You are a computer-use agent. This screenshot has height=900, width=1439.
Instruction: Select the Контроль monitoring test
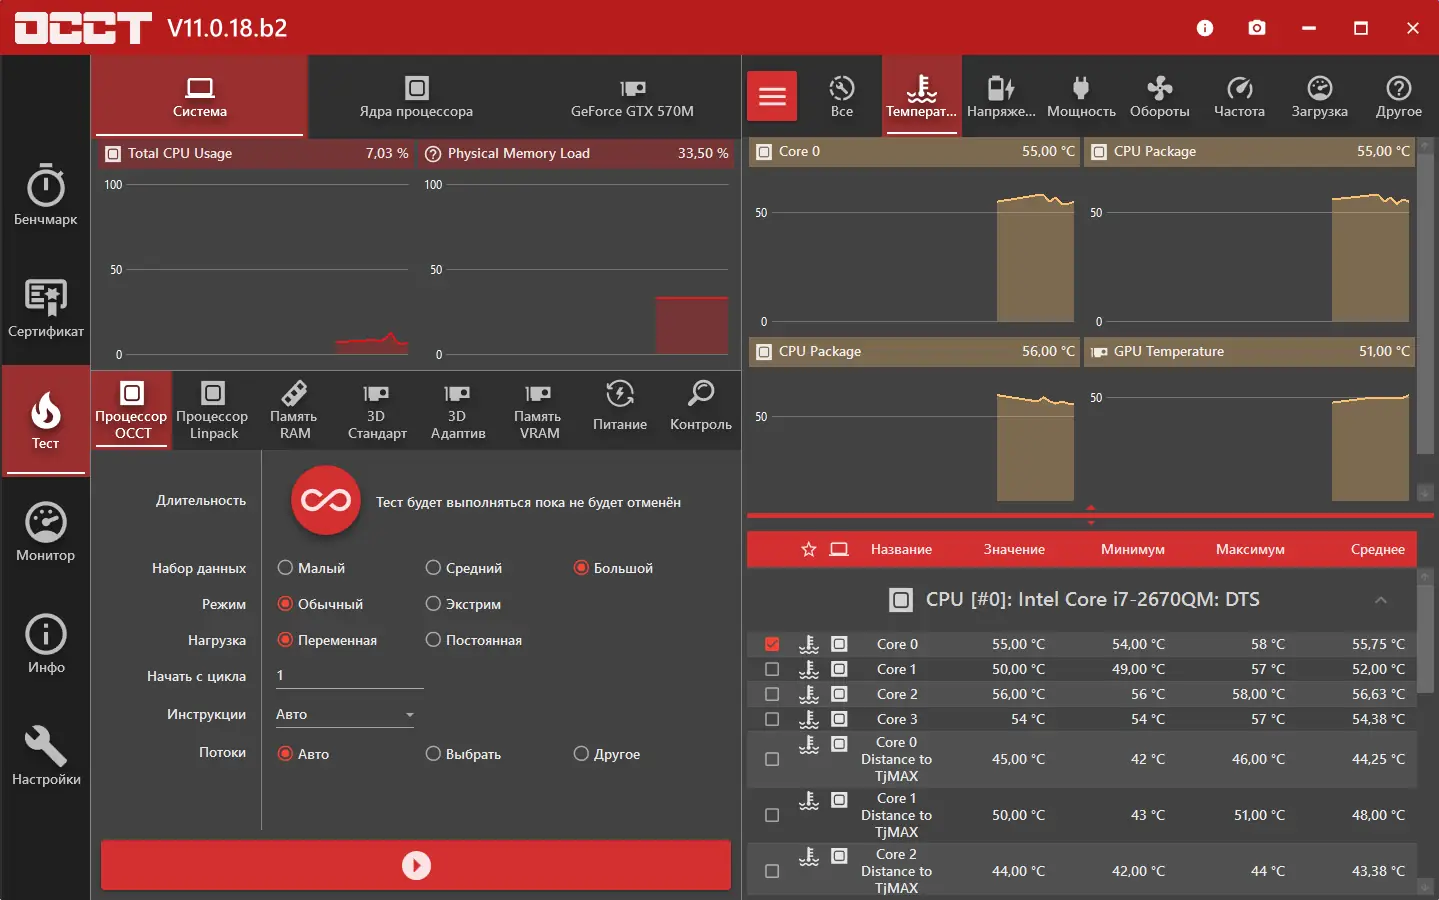[x=701, y=410]
